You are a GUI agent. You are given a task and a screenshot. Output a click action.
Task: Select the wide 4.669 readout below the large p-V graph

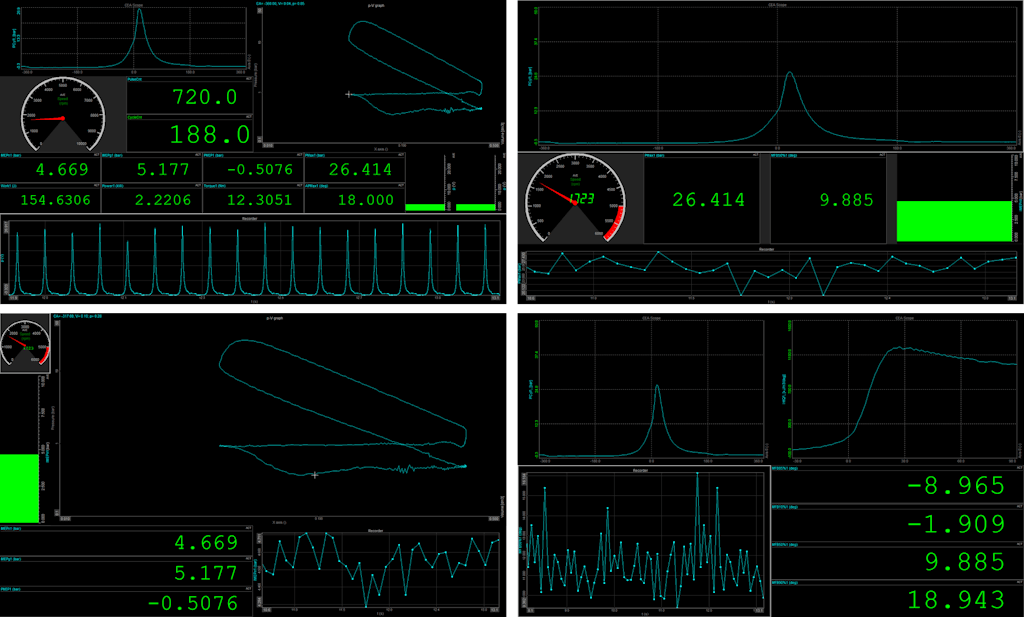[126, 541]
